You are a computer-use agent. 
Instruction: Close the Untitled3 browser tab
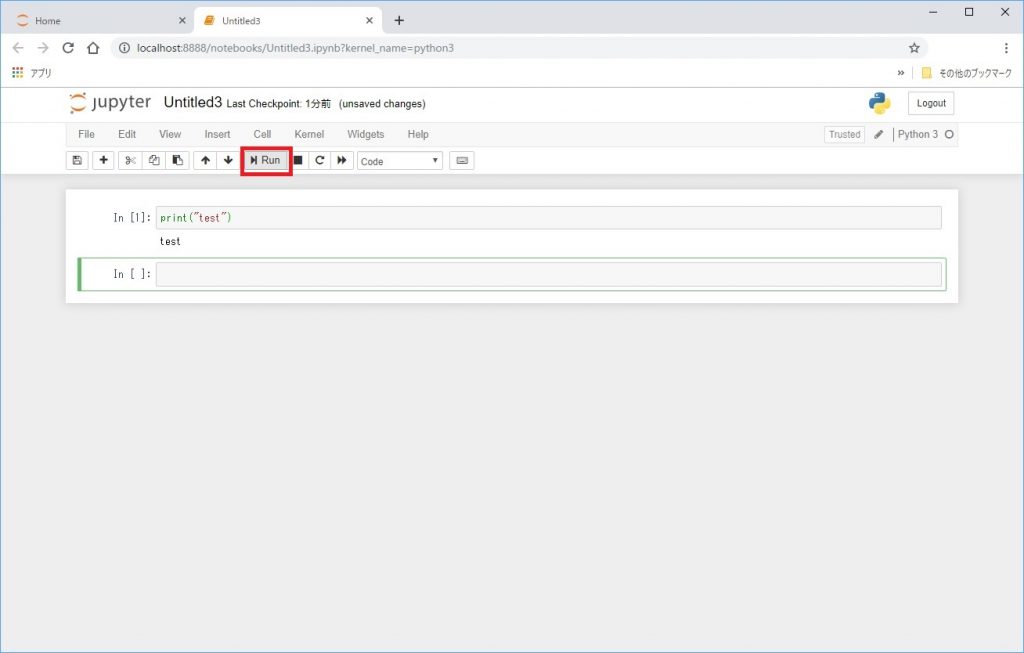click(x=370, y=21)
